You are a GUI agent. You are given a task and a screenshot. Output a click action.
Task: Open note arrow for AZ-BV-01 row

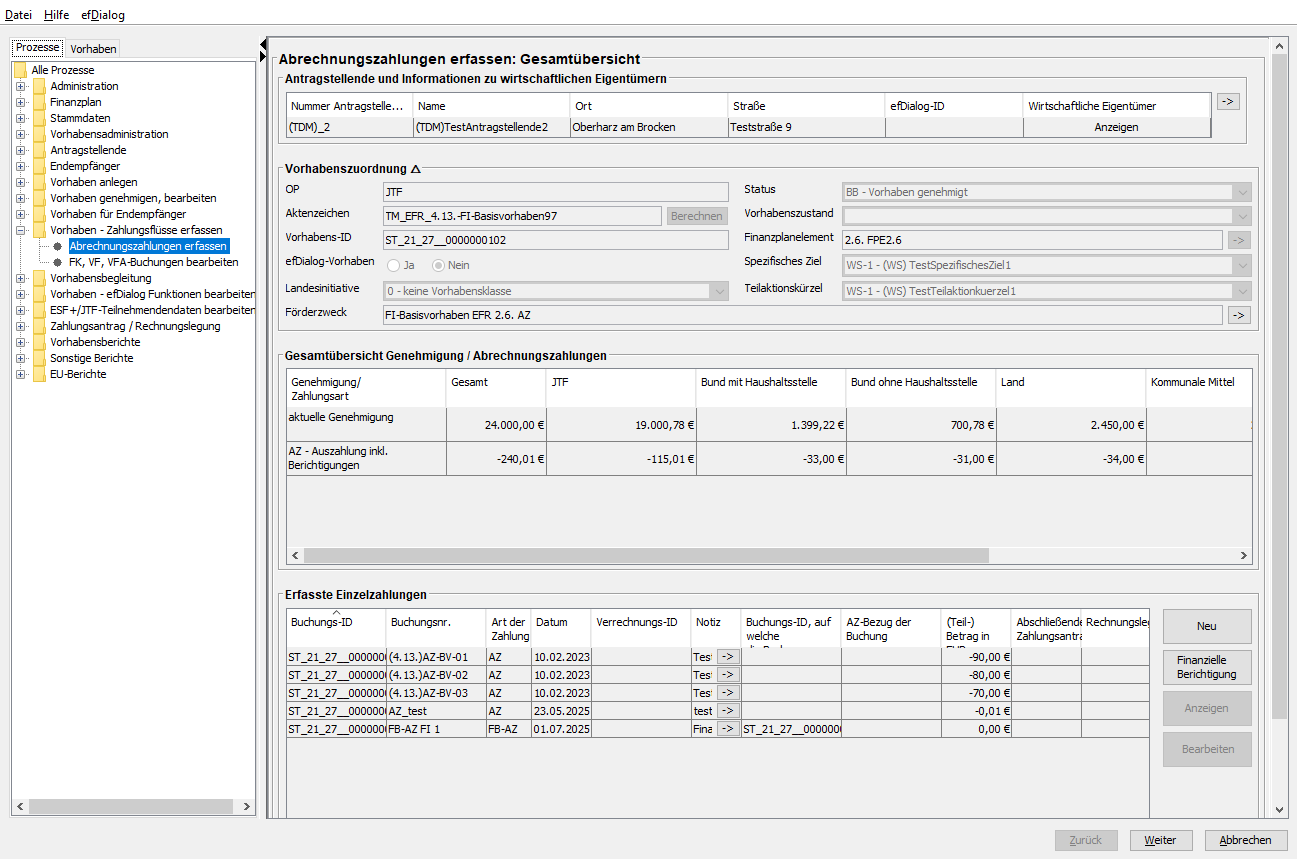pyautogui.click(x=727, y=657)
